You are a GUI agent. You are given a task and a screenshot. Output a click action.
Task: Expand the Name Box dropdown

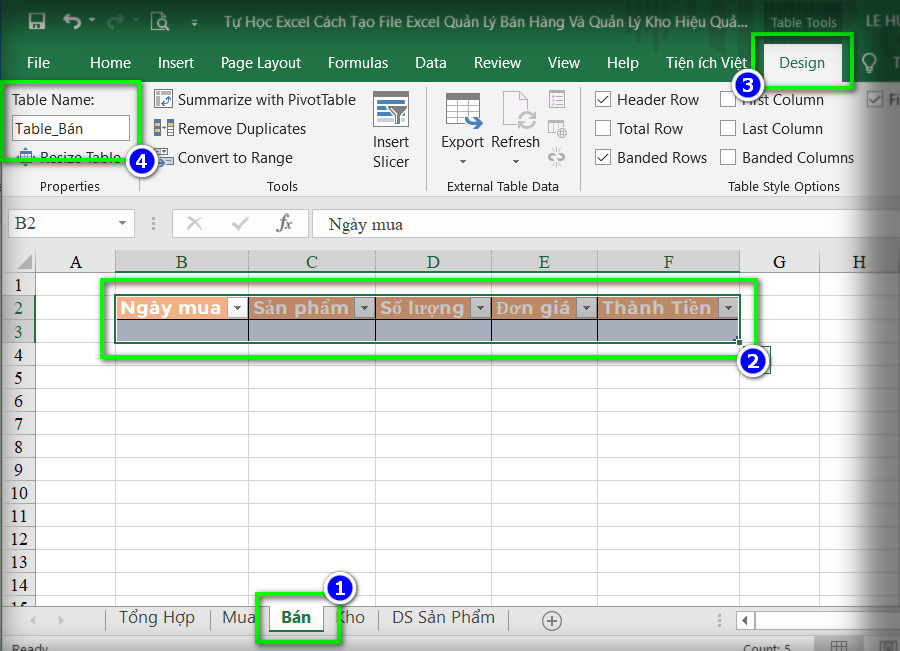122,223
